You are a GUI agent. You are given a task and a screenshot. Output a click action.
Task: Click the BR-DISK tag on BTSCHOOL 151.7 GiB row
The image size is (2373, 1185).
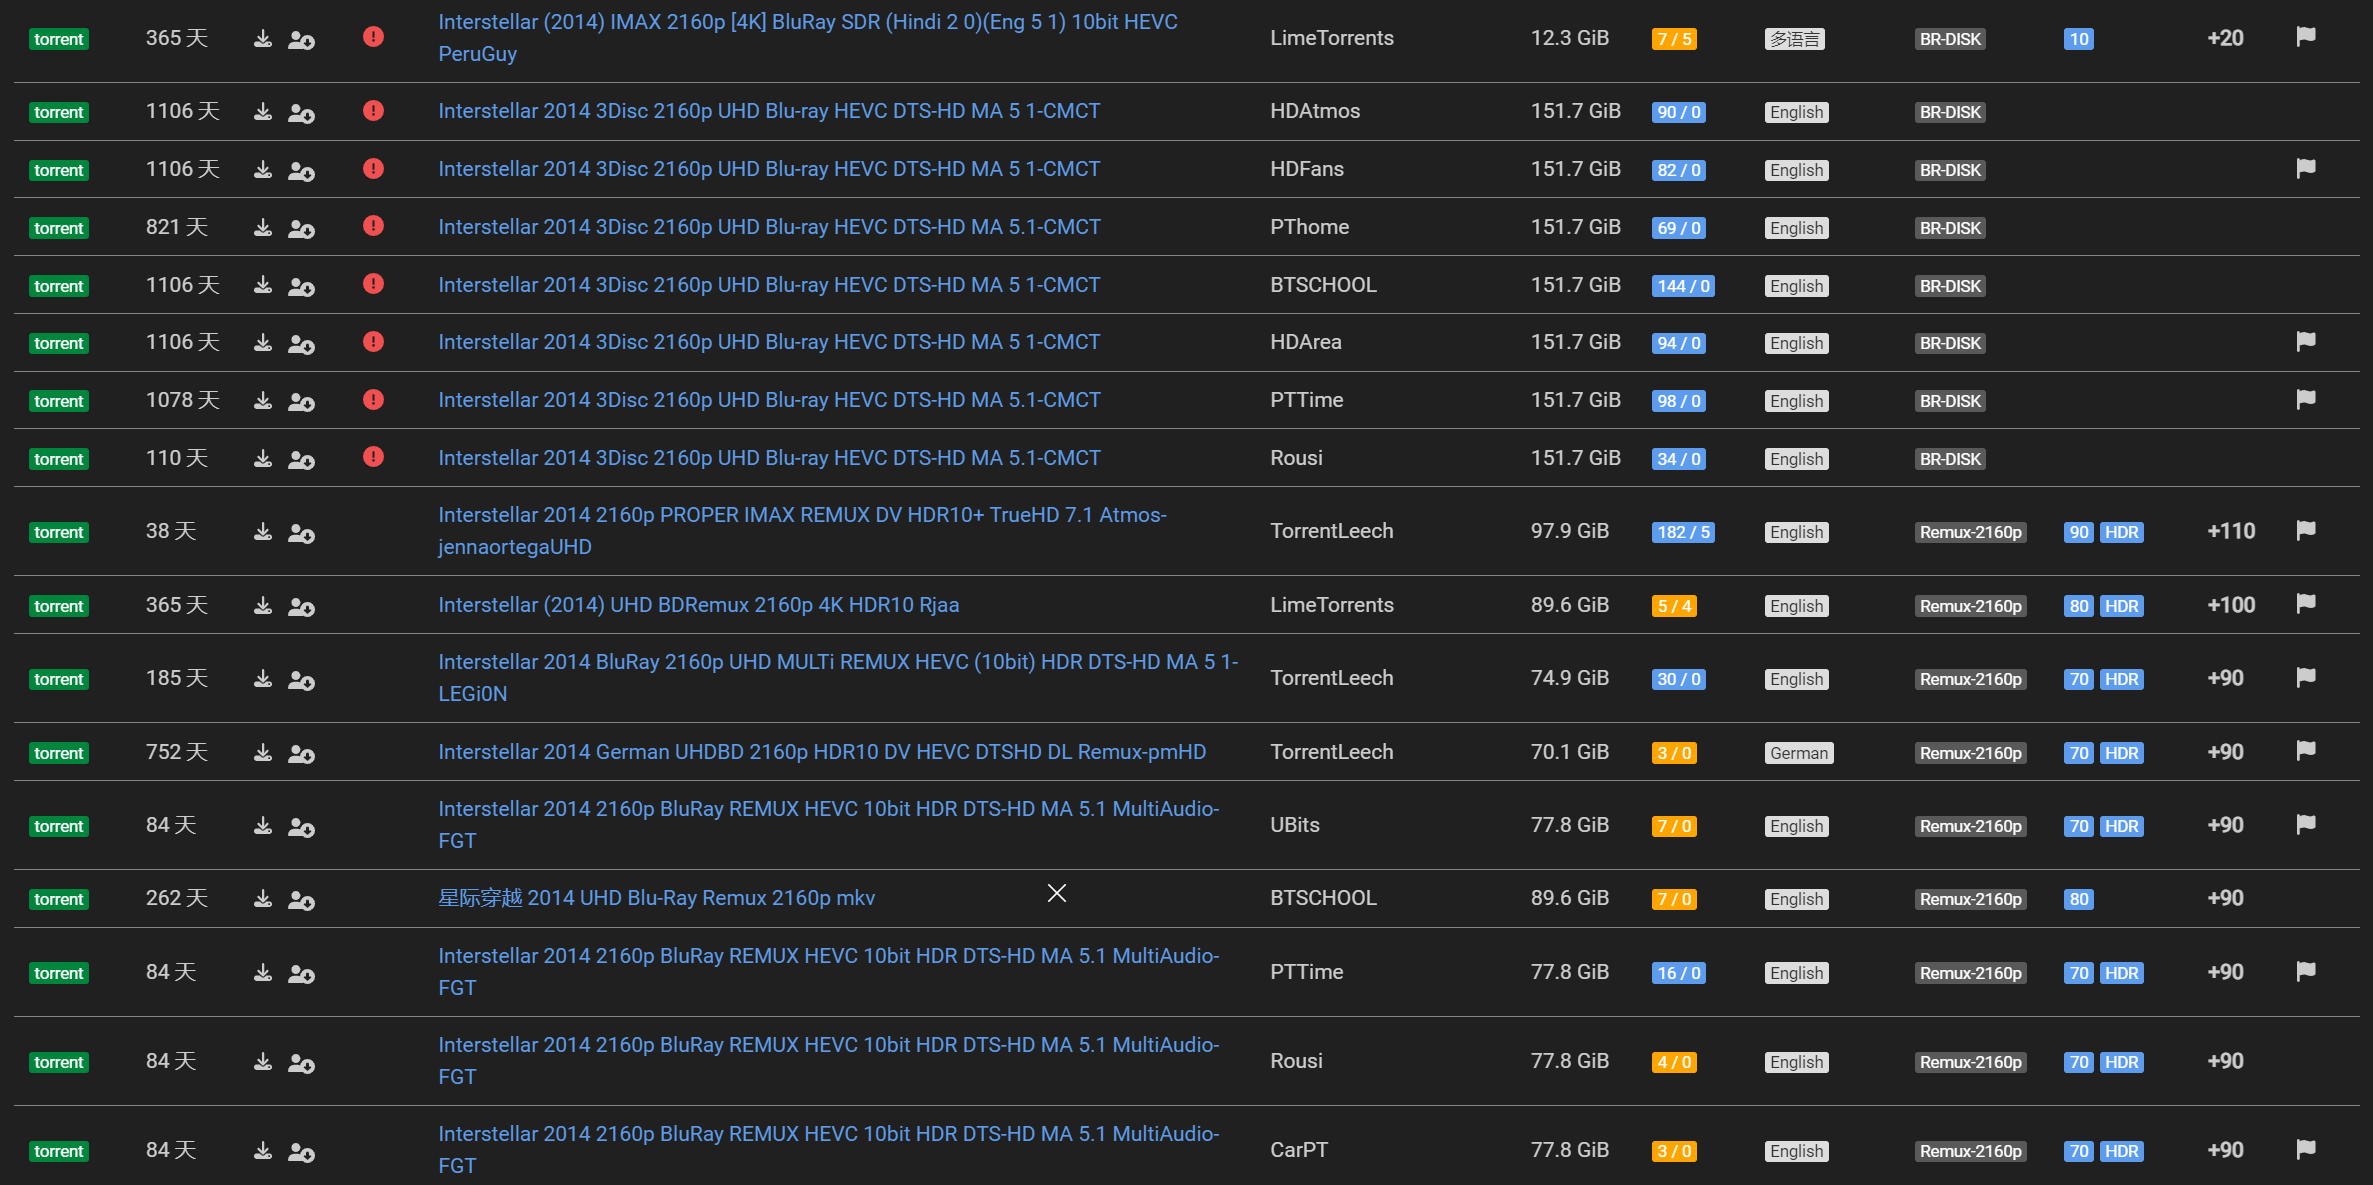pos(1950,286)
